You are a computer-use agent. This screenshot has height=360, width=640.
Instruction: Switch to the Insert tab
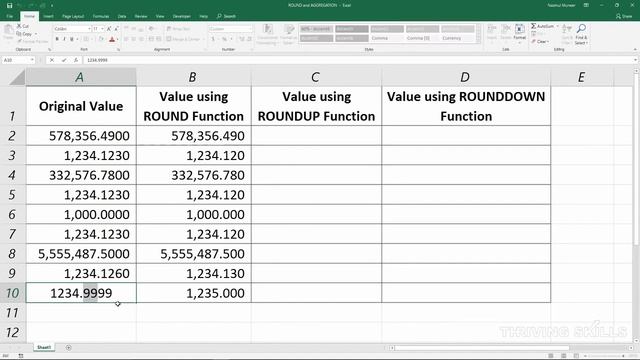[x=49, y=16]
